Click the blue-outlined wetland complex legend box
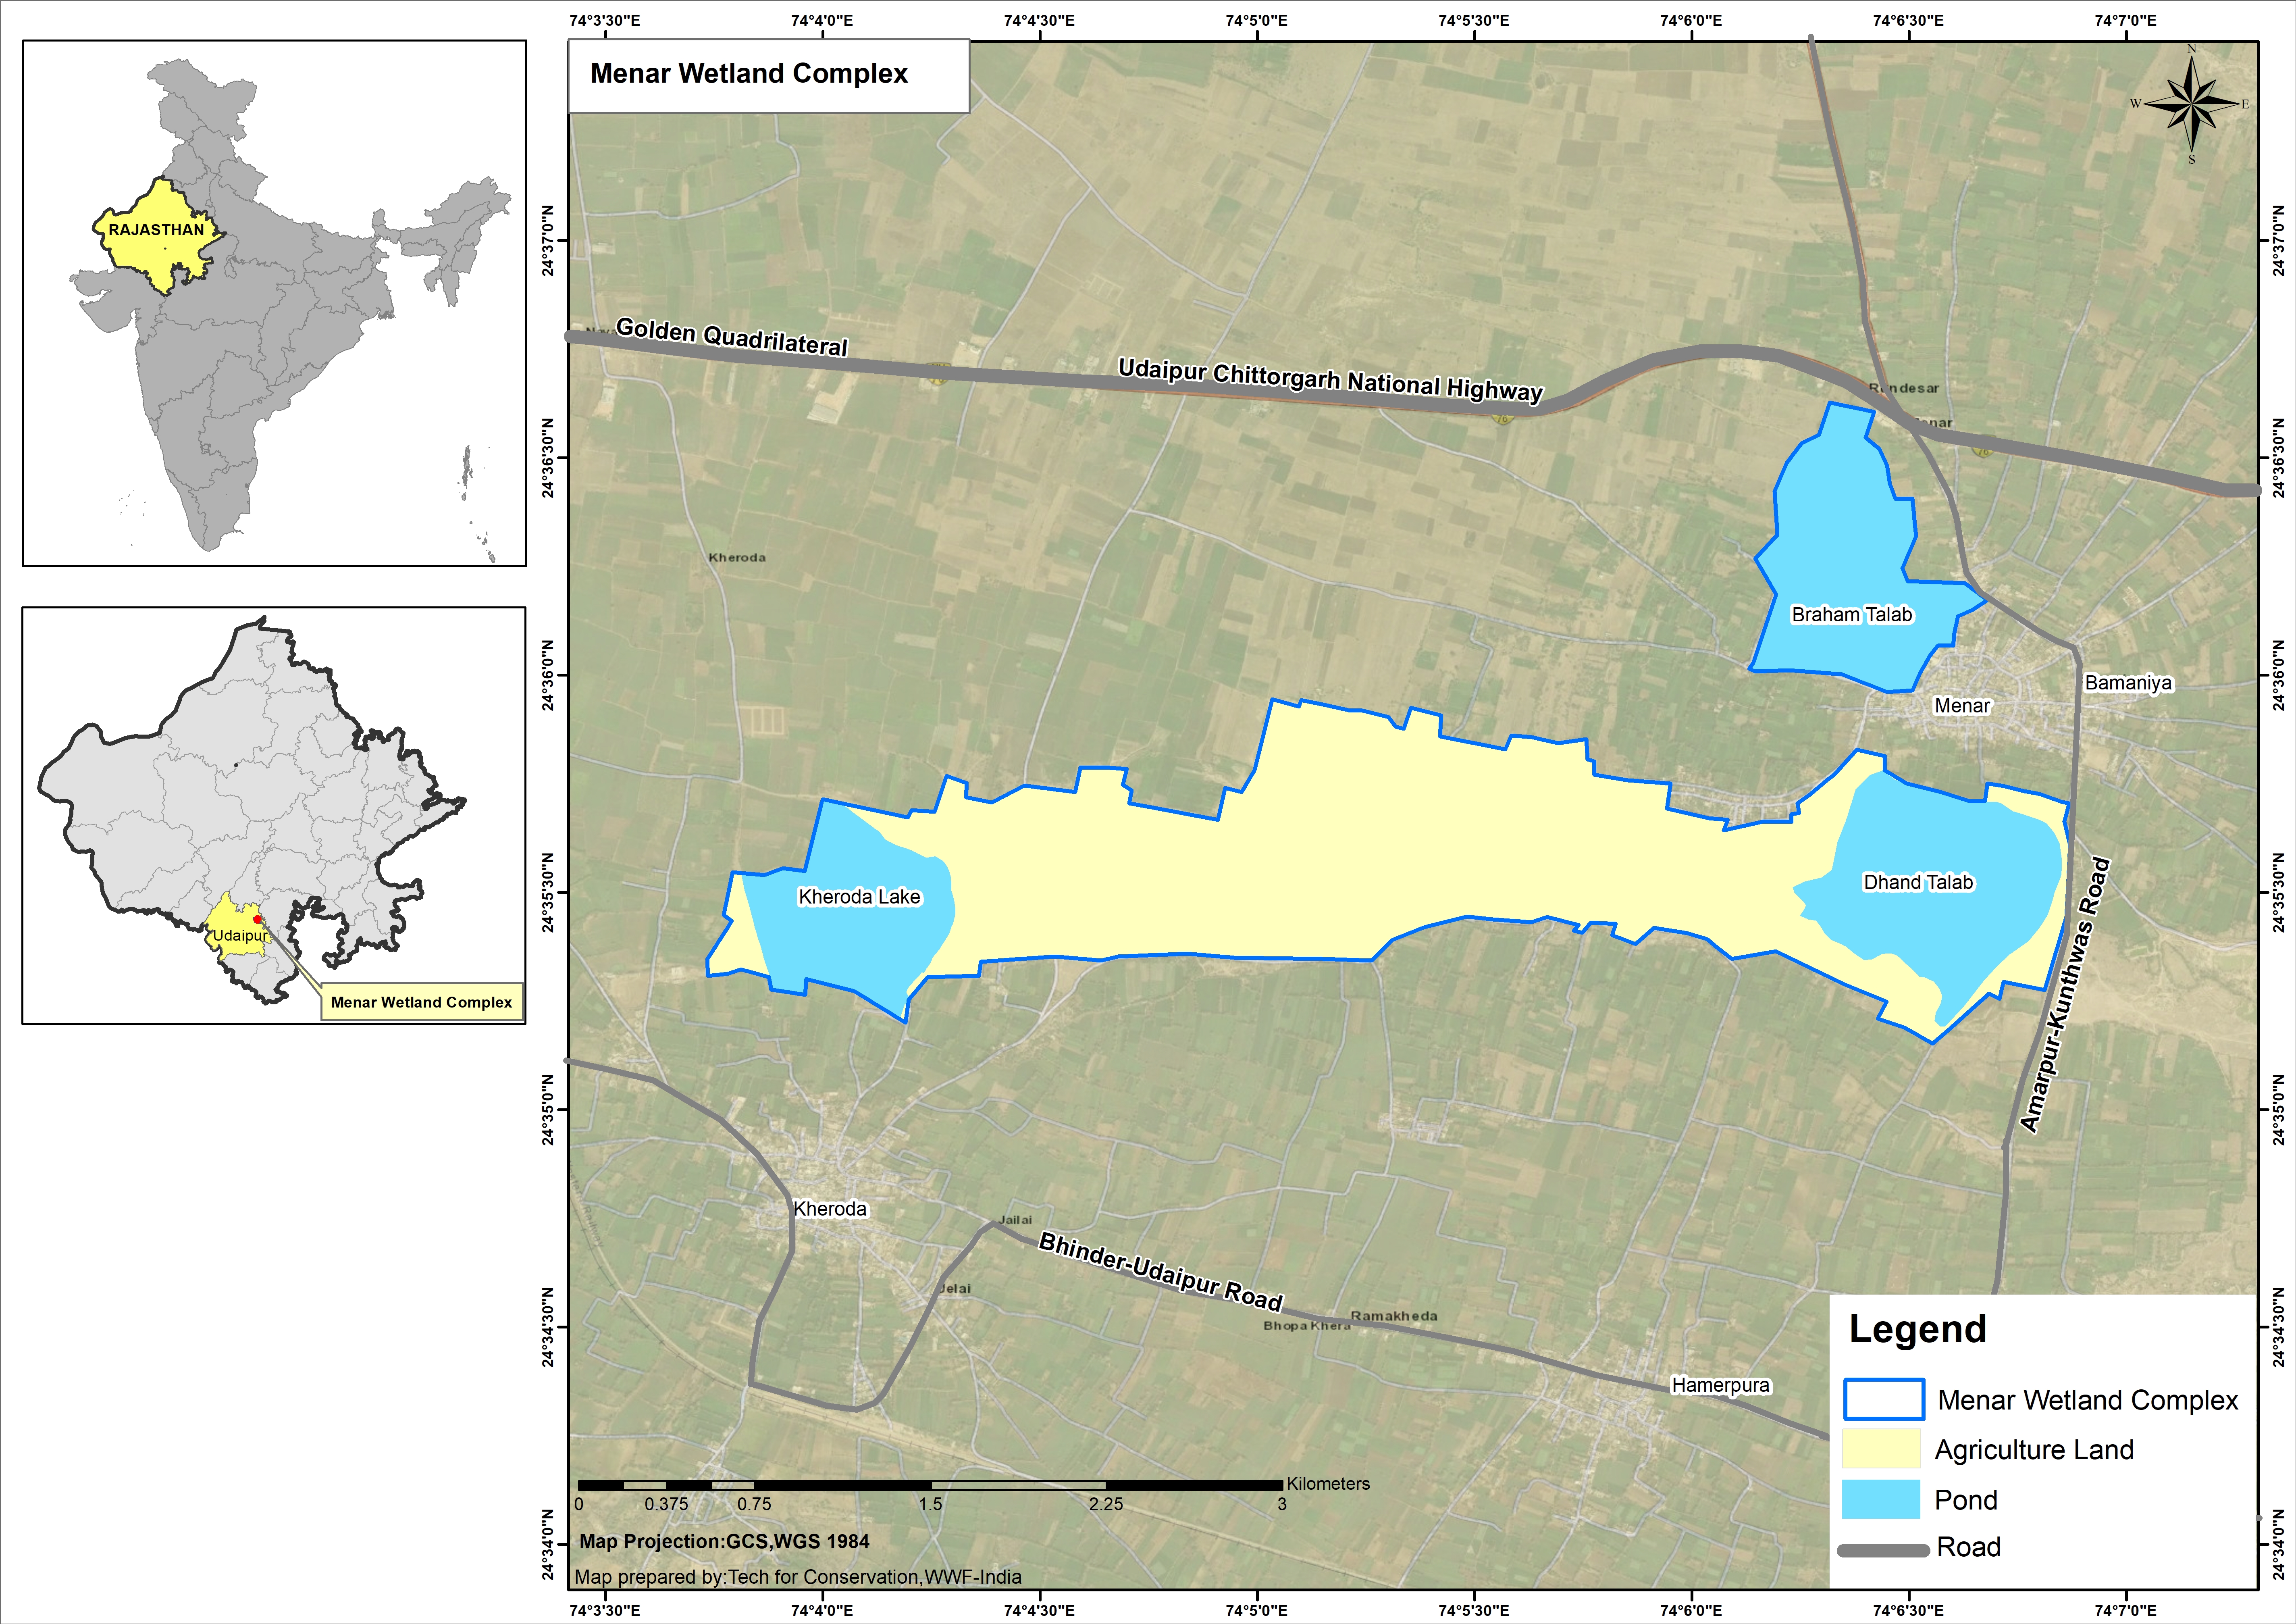This screenshot has width=2296, height=1624. [1884, 1399]
